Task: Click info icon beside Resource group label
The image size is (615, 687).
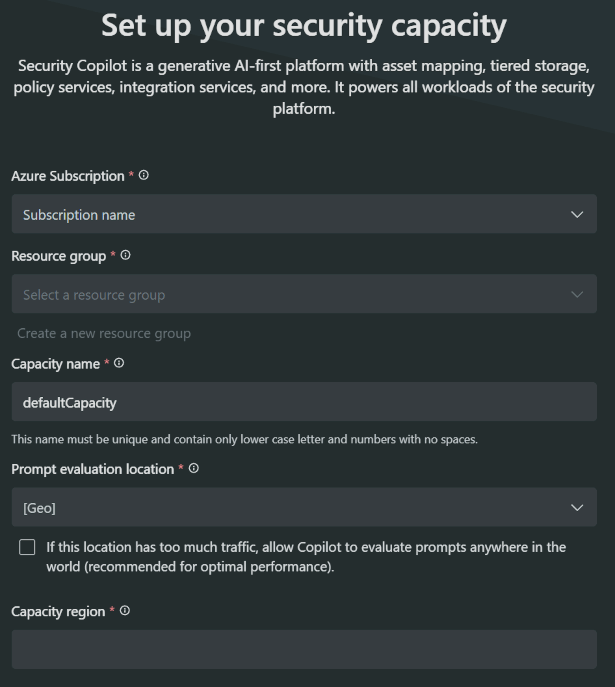Action: point(125,255)
